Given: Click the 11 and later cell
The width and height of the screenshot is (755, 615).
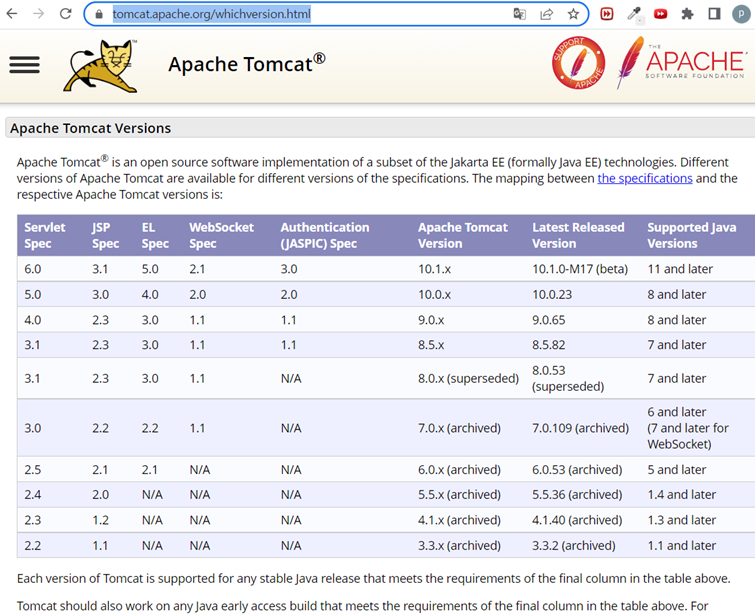Looking at the screenshot, I should pyautogui.click(x=680, y=269).
